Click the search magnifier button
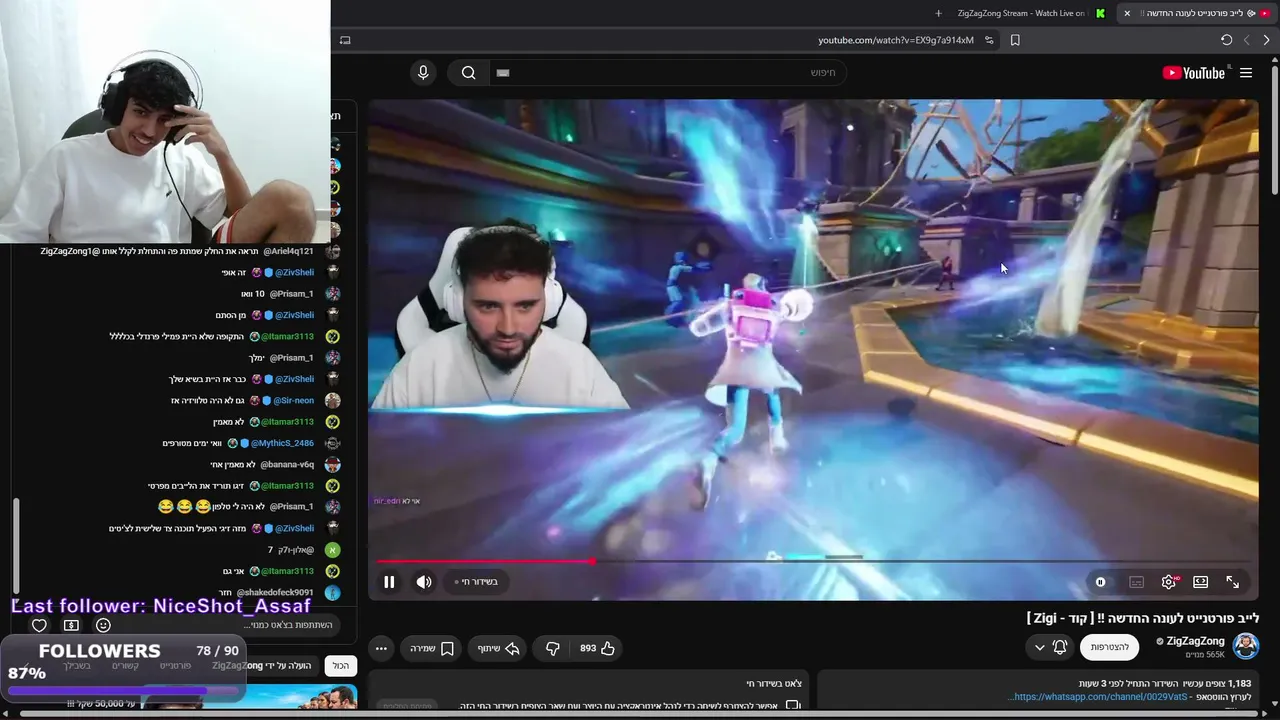This screenshot has width=1280, height=720. 468,72
